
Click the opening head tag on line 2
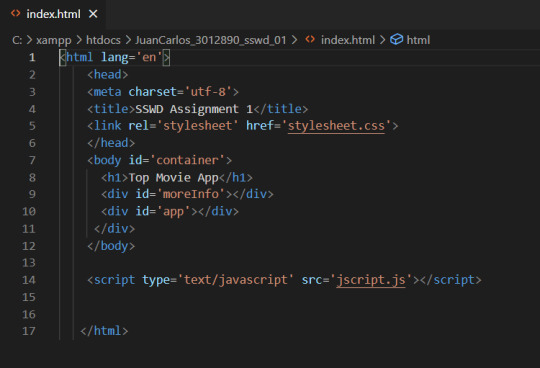pos(107,75)
